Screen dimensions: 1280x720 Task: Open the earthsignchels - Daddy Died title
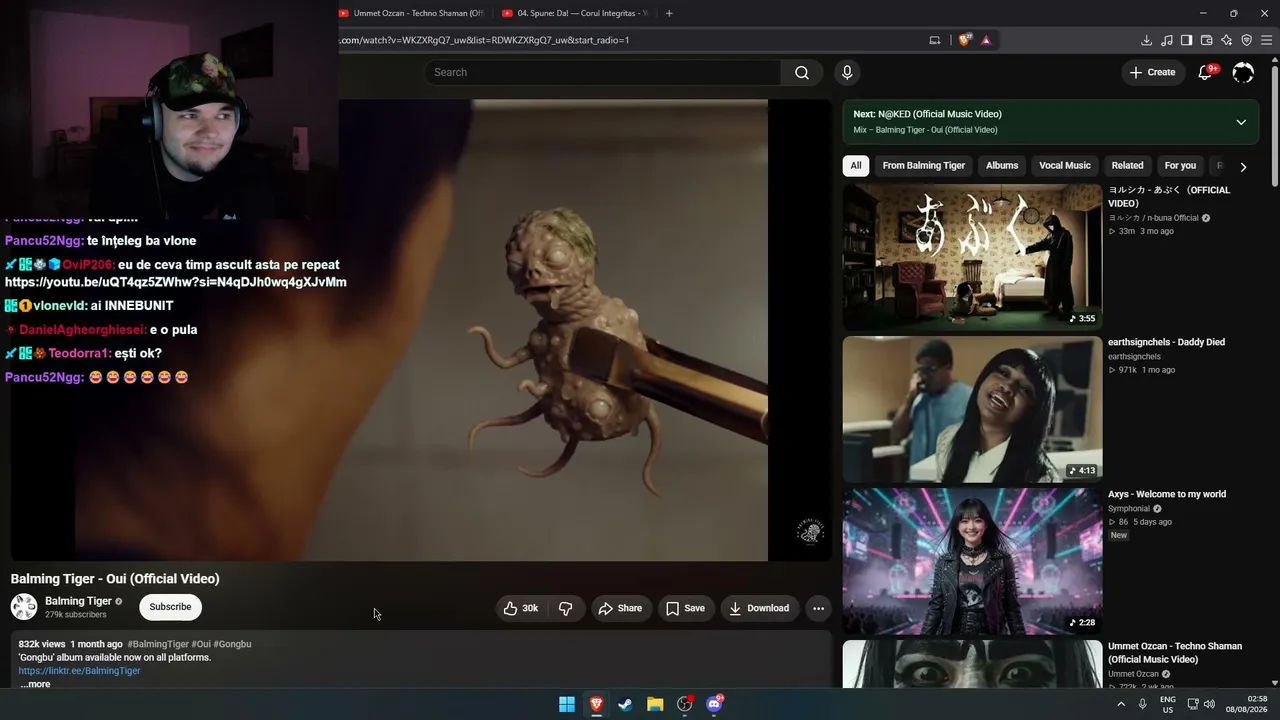pyautogui.click(x=1166, y=342)
